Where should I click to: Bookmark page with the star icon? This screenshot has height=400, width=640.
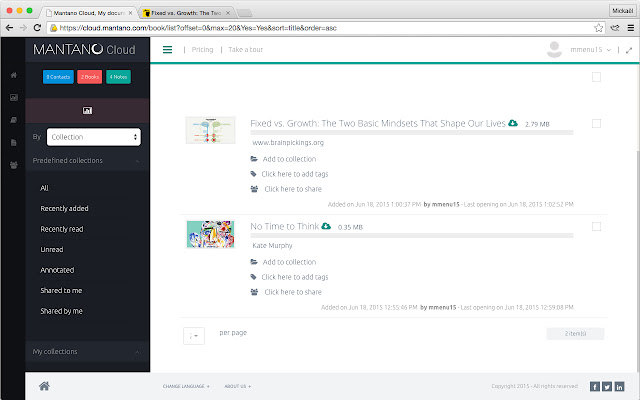point(598,28)
